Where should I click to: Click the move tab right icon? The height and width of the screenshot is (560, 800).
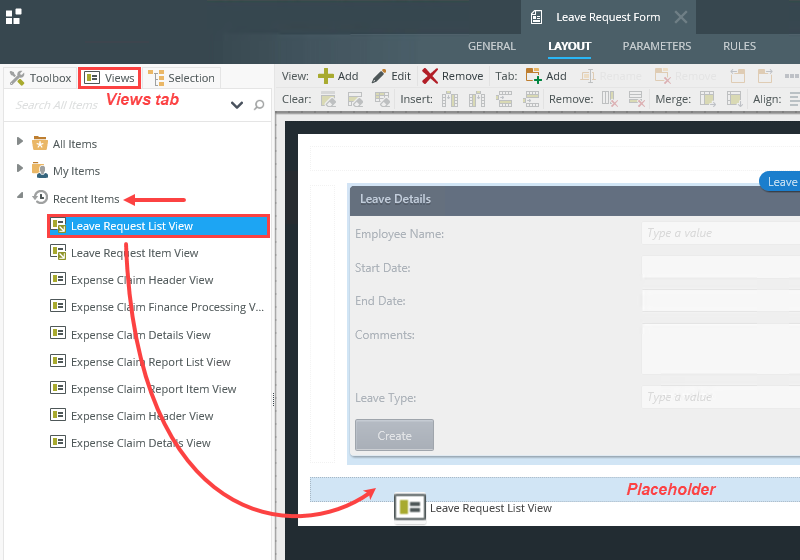(x=765, y=76)
